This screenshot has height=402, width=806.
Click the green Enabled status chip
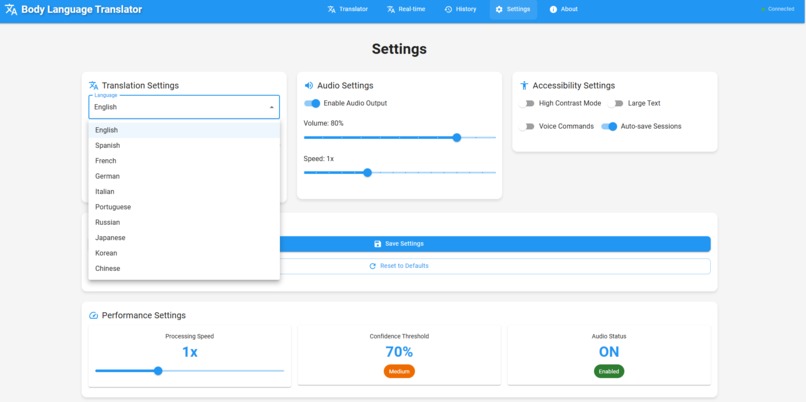click(x=609, y=372)
